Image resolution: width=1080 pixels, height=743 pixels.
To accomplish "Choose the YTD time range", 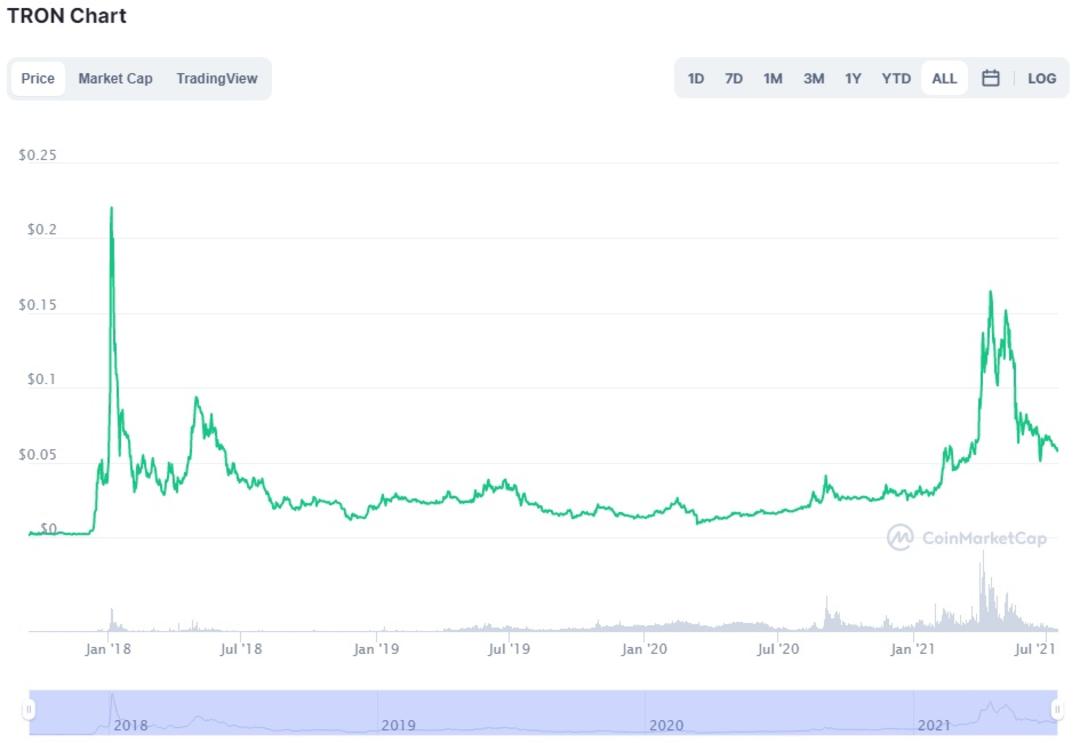I will pyautogui.click(x=896, y=79).
